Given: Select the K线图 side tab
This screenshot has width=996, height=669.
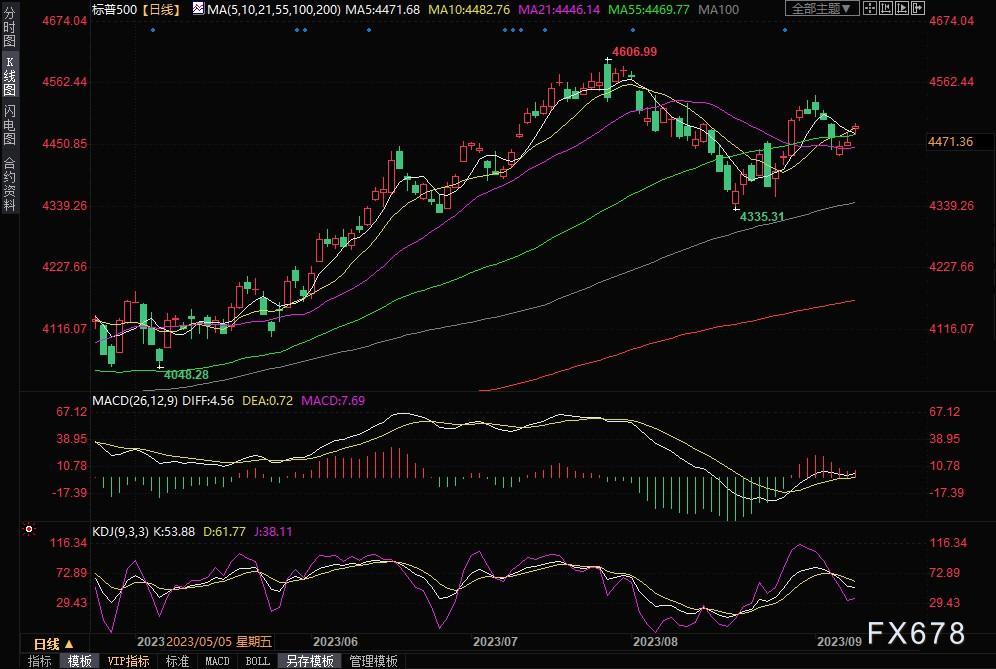Looking at the screenshot, I should (9, 76).
